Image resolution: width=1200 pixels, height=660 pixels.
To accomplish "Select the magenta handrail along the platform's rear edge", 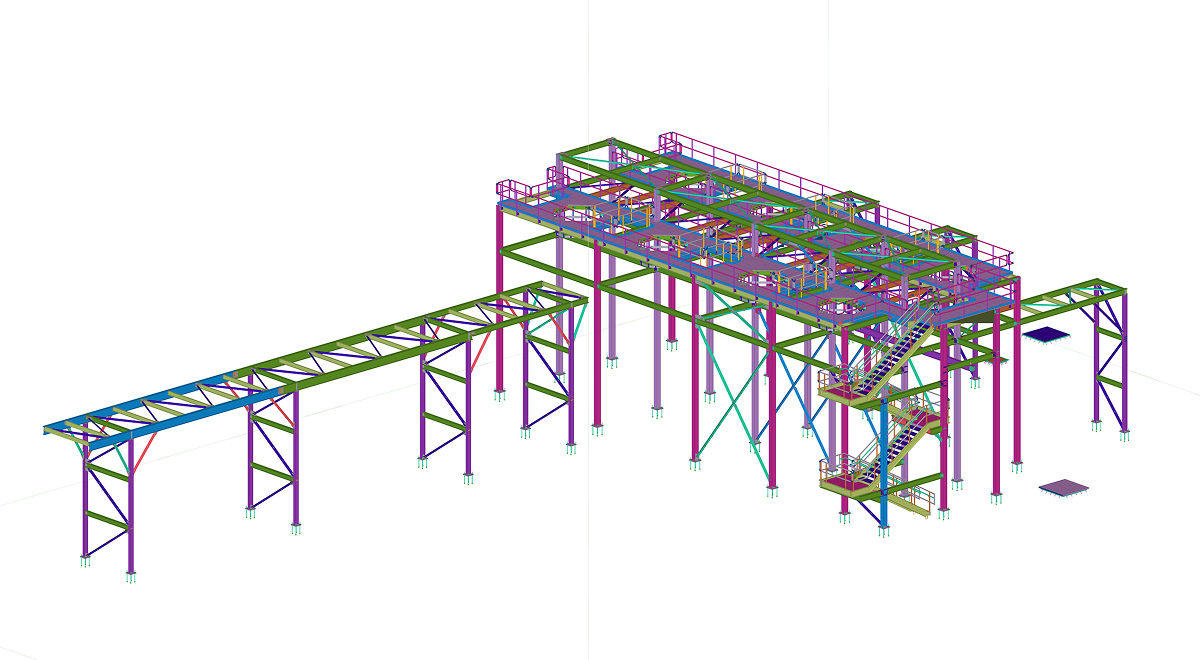I will coord(800,177).
